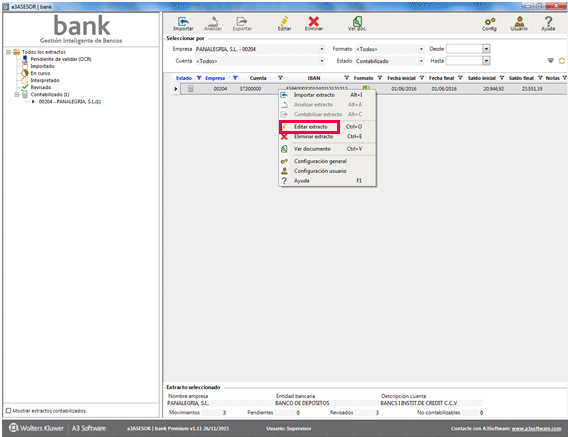Click the Analizar toolbar icon
Viewport: 568px width, 437px height.
coord(213,24)
